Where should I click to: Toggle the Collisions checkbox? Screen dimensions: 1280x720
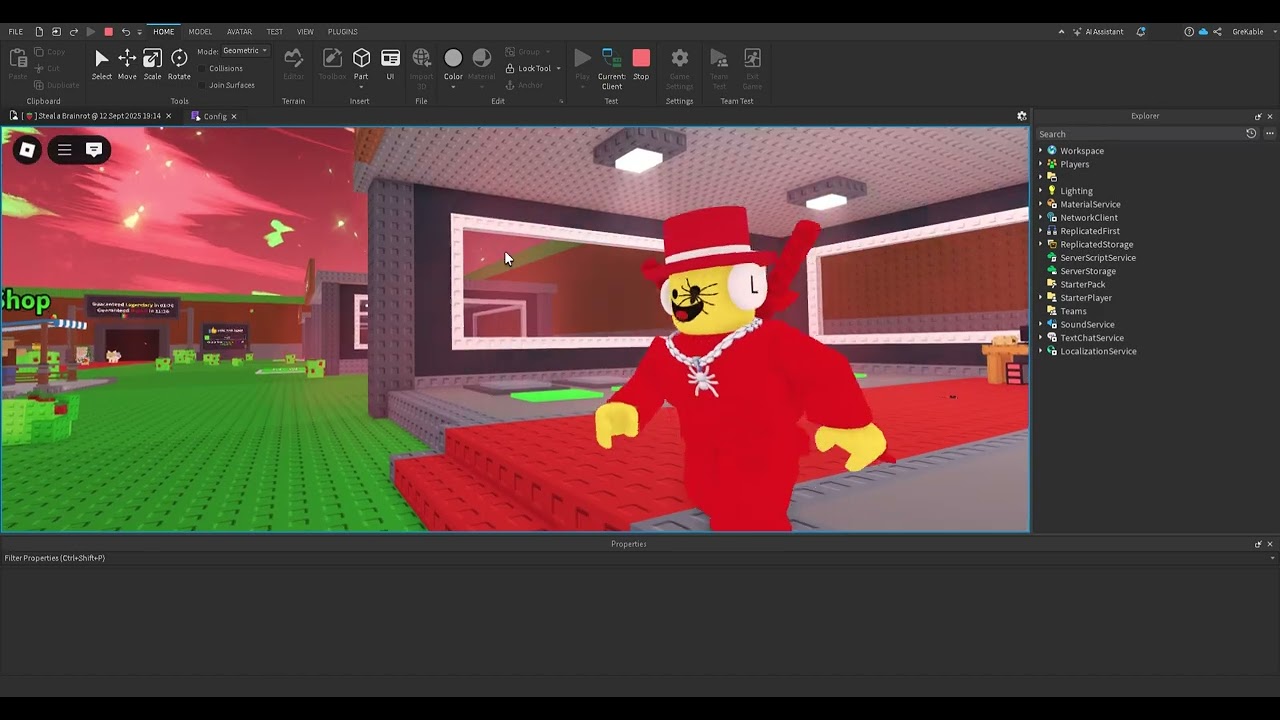(x=202, y=68)
